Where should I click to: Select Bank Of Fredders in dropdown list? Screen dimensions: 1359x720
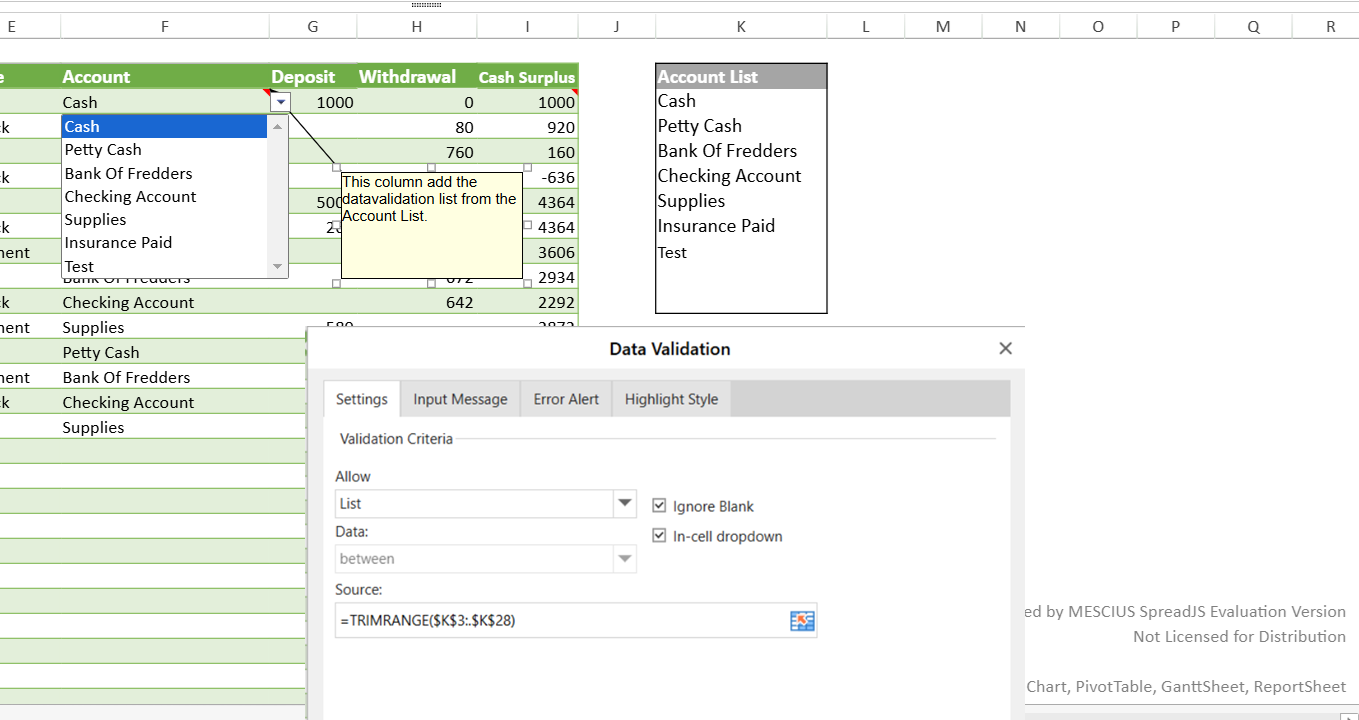click(x=128, y=173)
